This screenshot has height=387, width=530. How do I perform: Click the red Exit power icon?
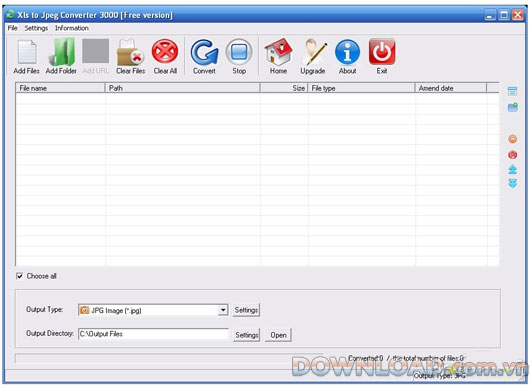tap(382, 51)
